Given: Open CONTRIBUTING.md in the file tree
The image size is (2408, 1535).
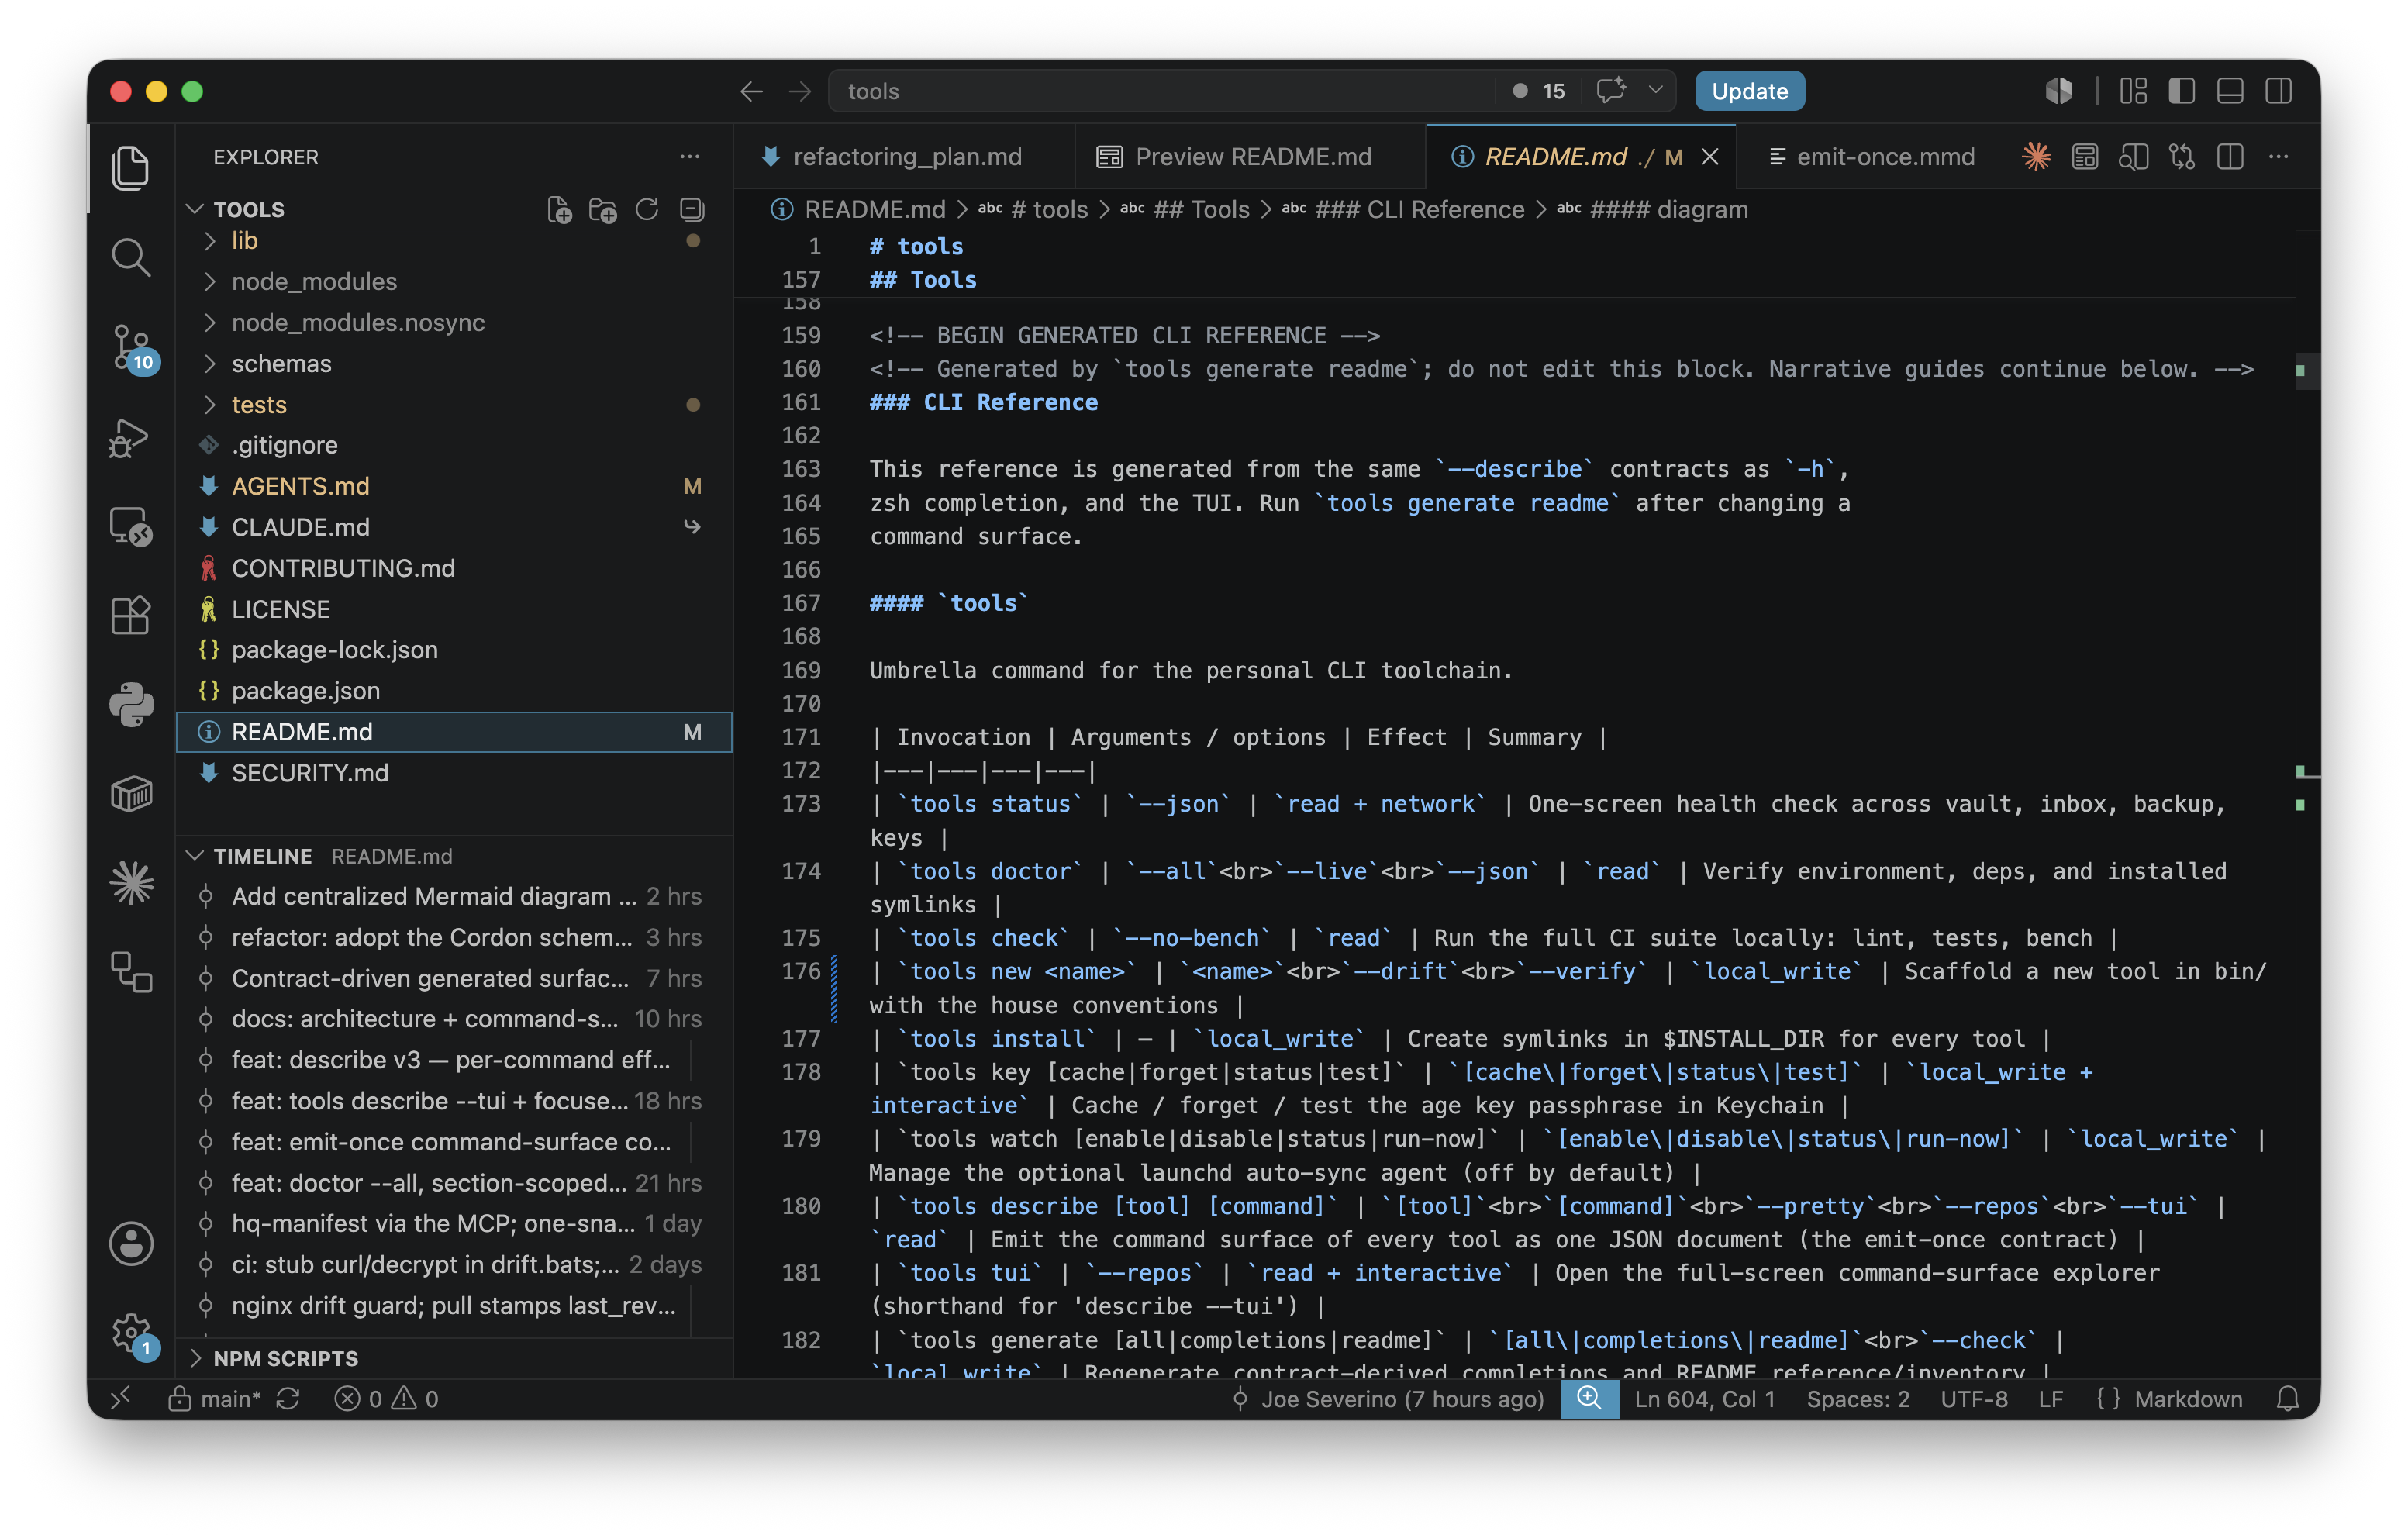Looking at the screenshot, I should (454, 568).
